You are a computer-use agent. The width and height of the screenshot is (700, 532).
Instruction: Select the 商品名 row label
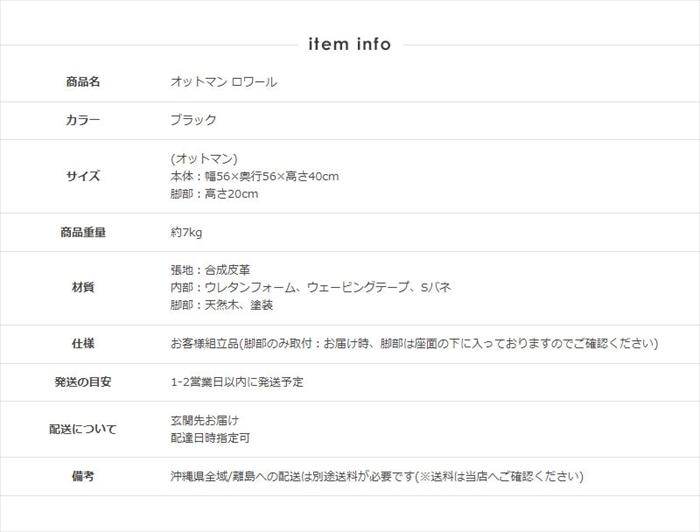83,82
